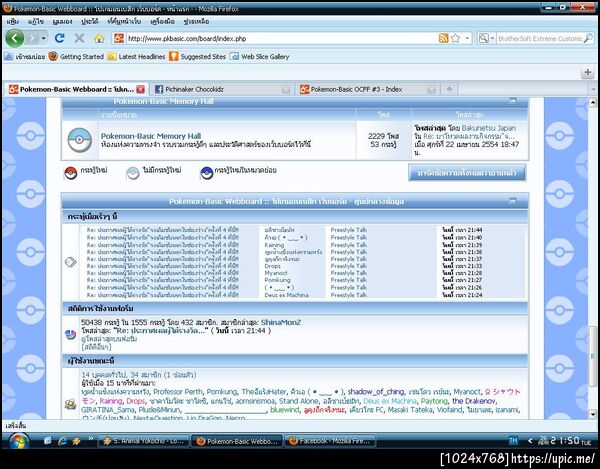The height and width of the screenshot is (469, 600).
Task: Reload the page with the Refresh icon
Action: click(x=59, y=38)
